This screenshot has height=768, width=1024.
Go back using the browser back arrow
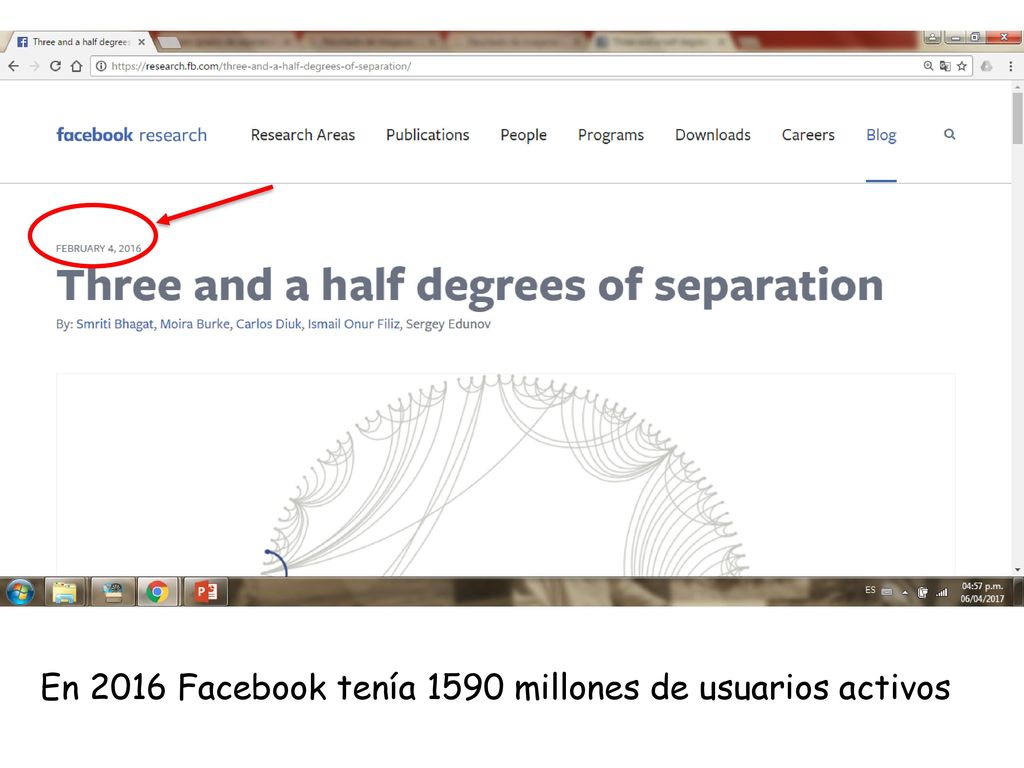click(x=13, y=66)
